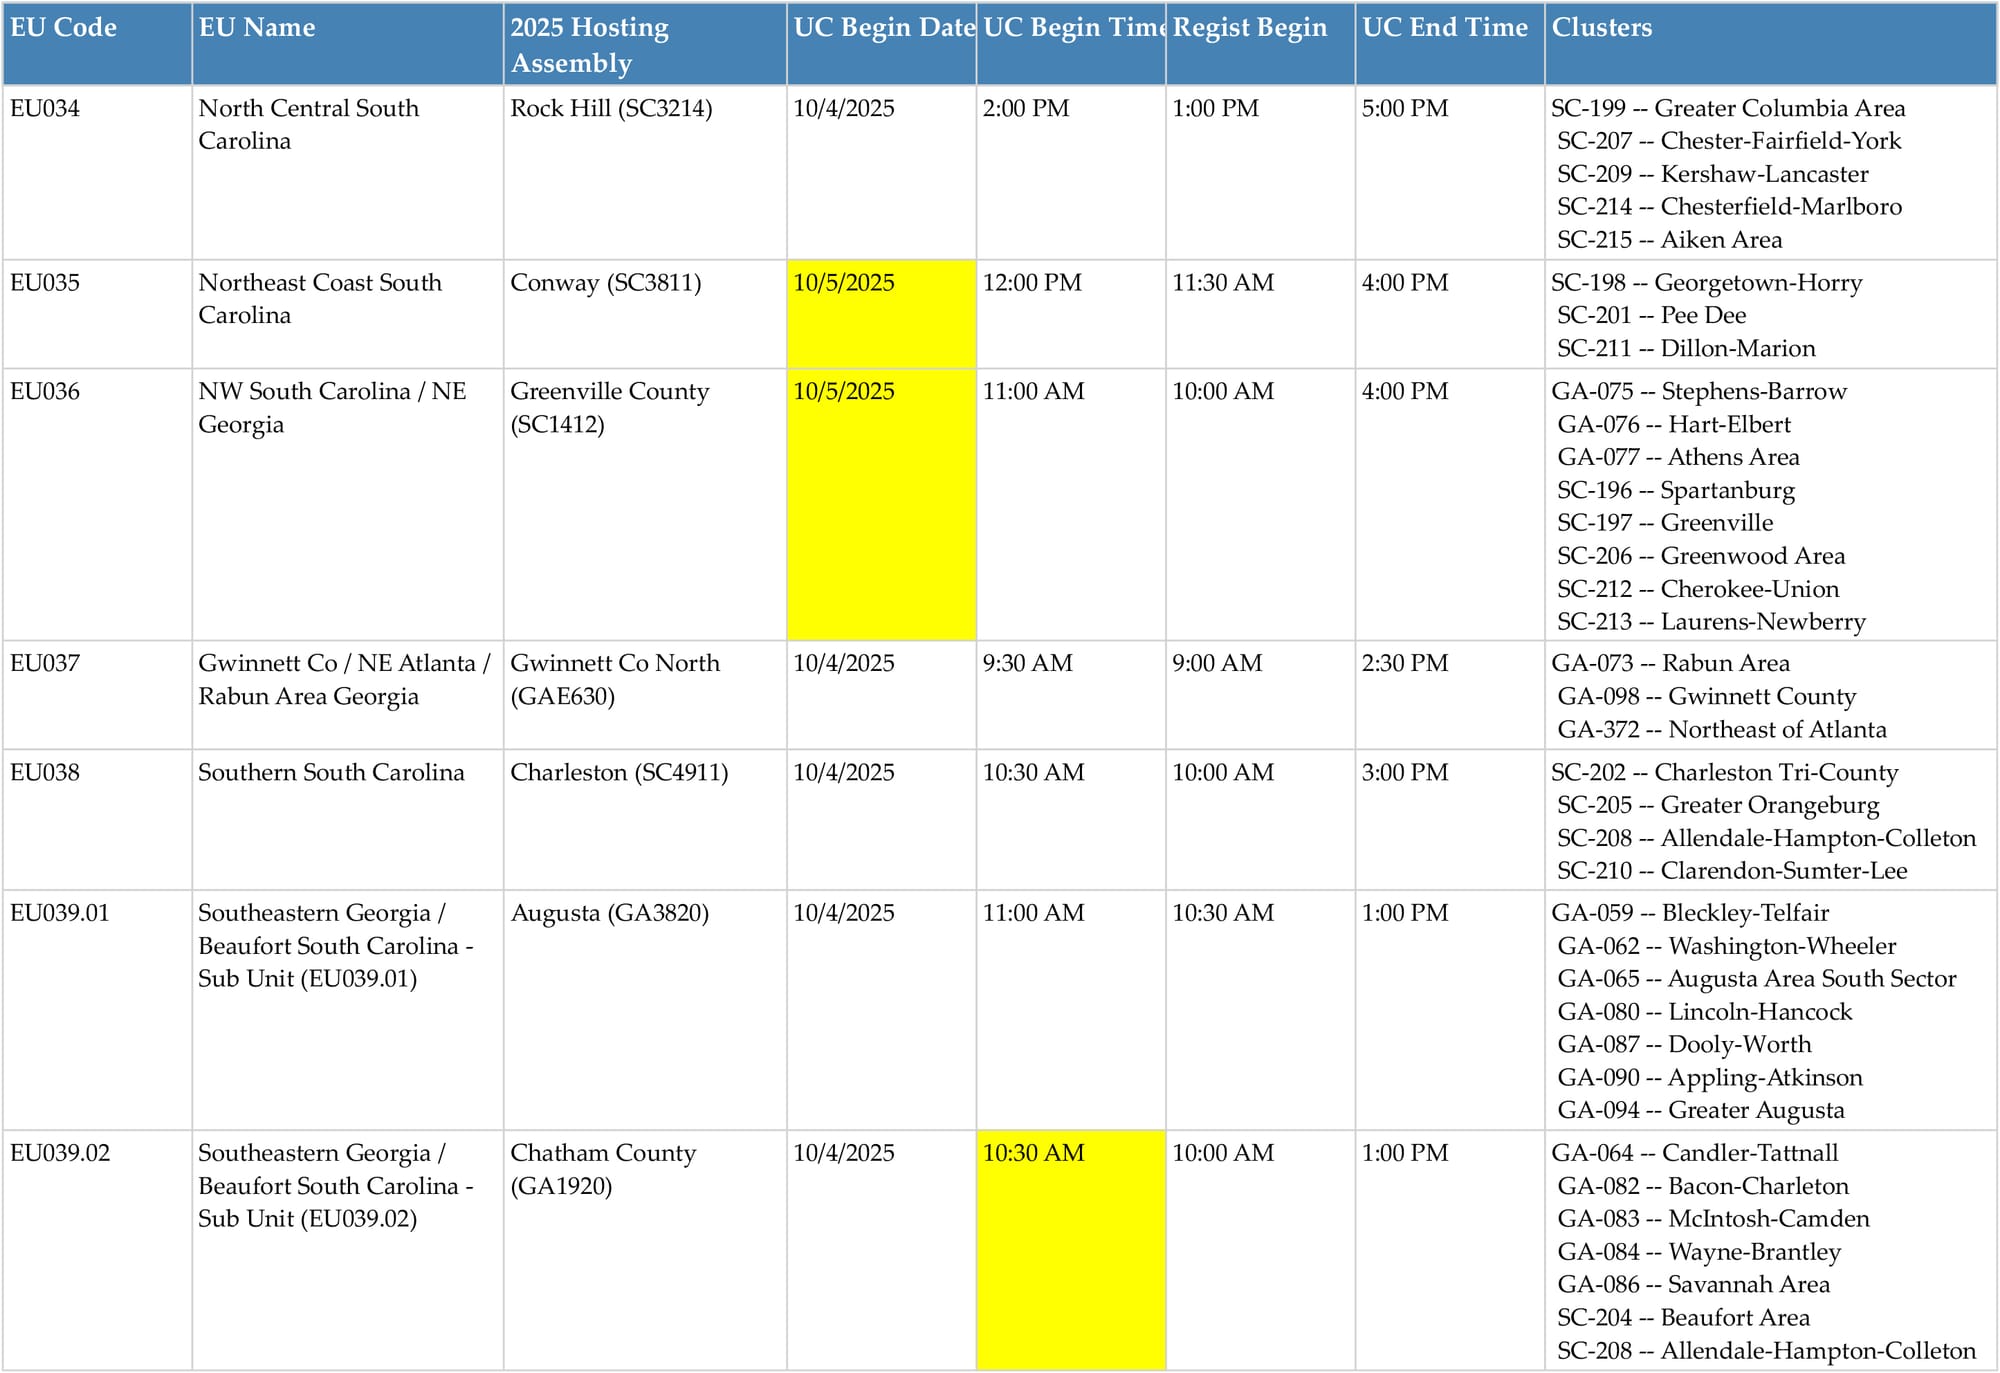Image resolution: width=2000 pixels, height=1373 pixels.
Task: Select the Augusta (GA3820) cell
Action: click(609, 913)
